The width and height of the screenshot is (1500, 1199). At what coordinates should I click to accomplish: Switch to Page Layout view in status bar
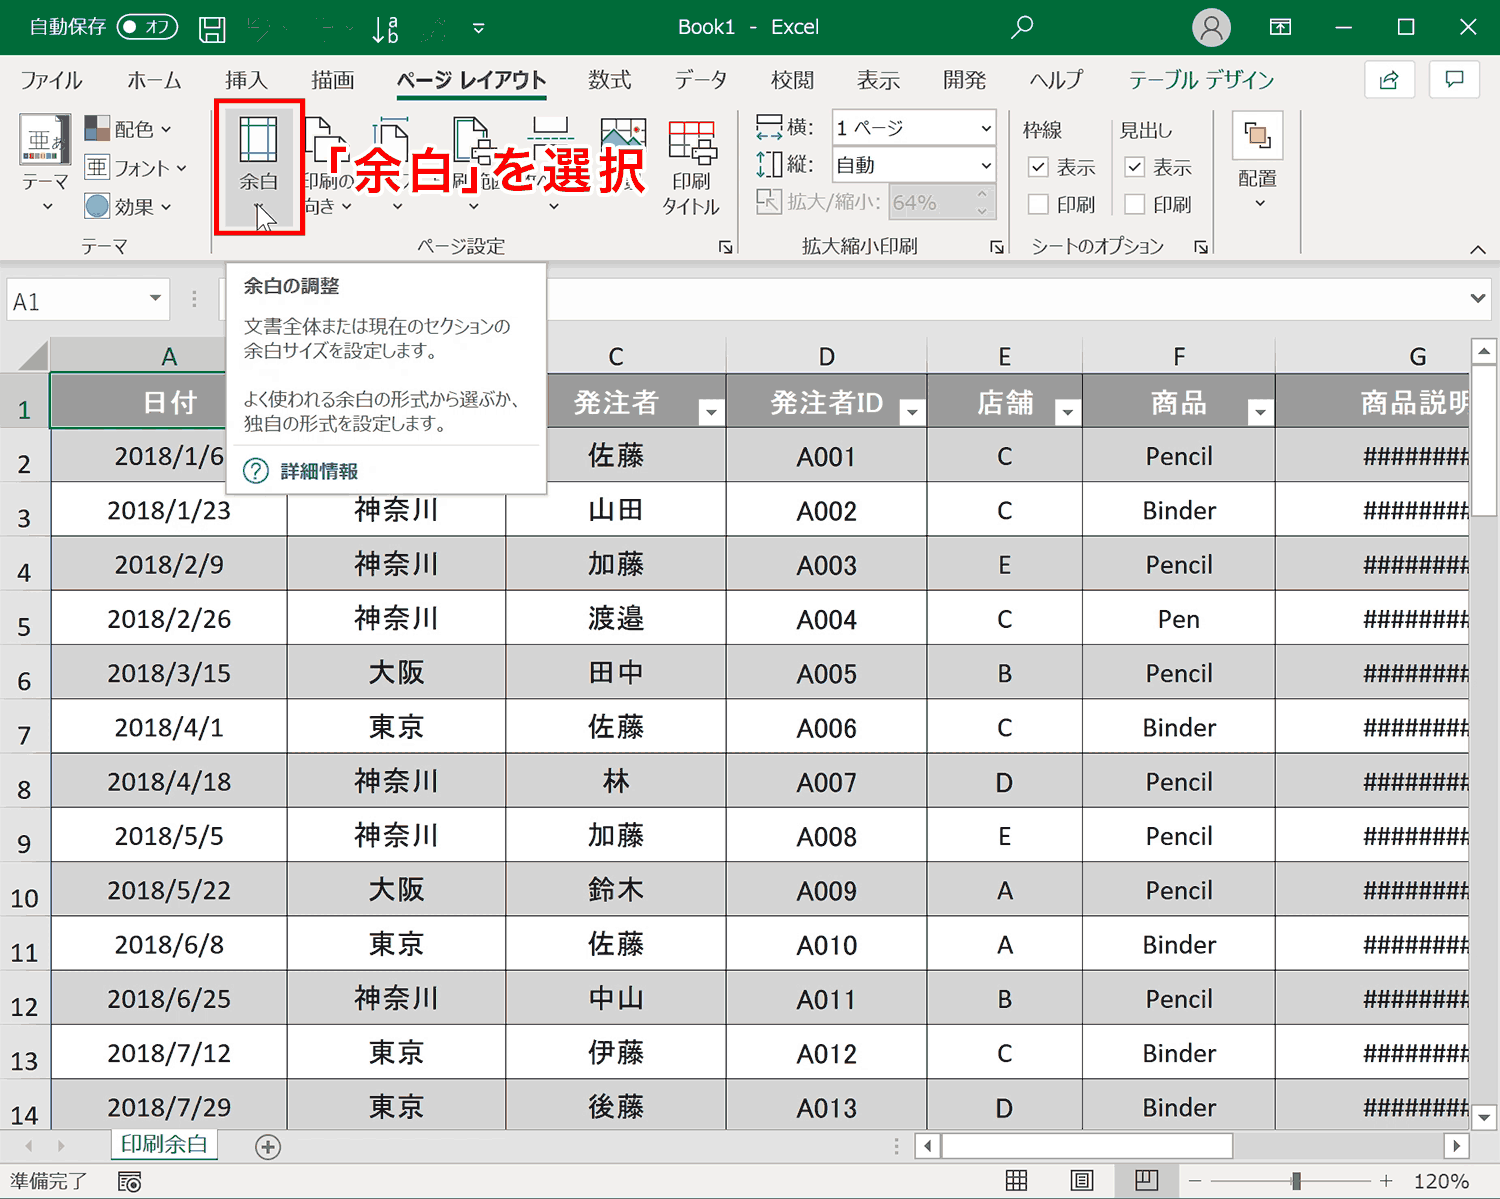pos(1082,1181)
